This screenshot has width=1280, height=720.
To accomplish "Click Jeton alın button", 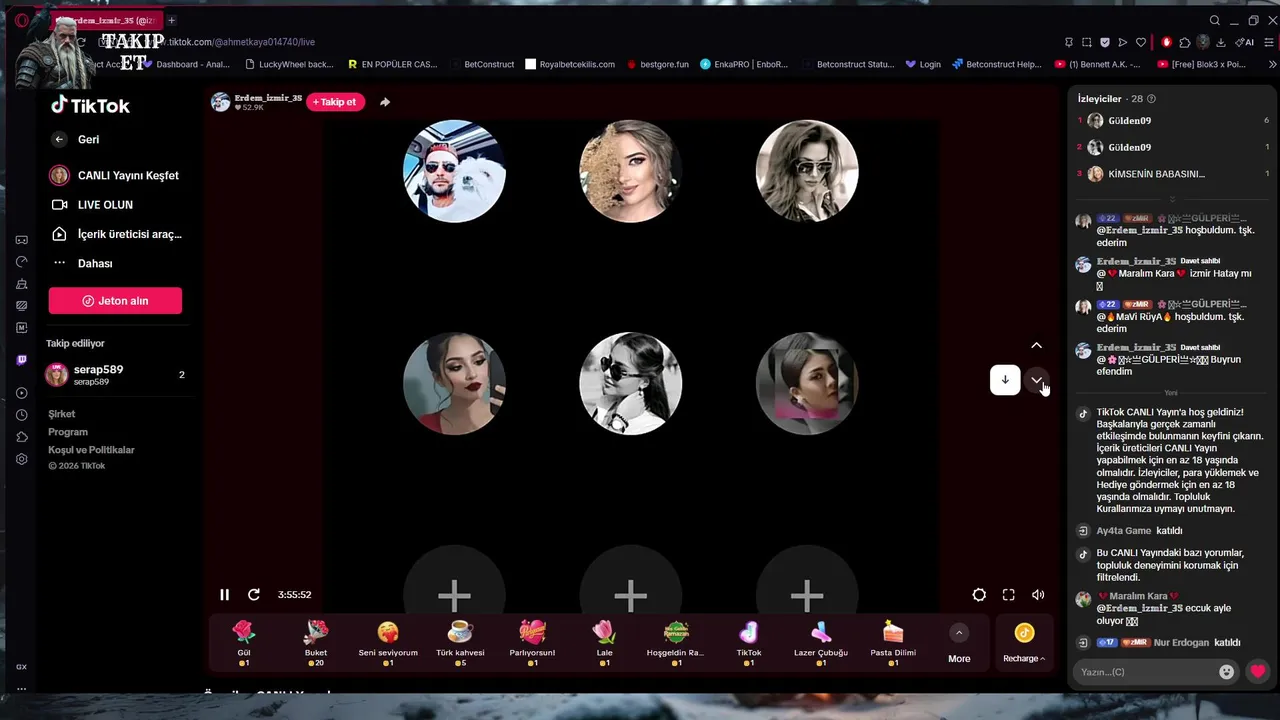I will pos(115,301).
